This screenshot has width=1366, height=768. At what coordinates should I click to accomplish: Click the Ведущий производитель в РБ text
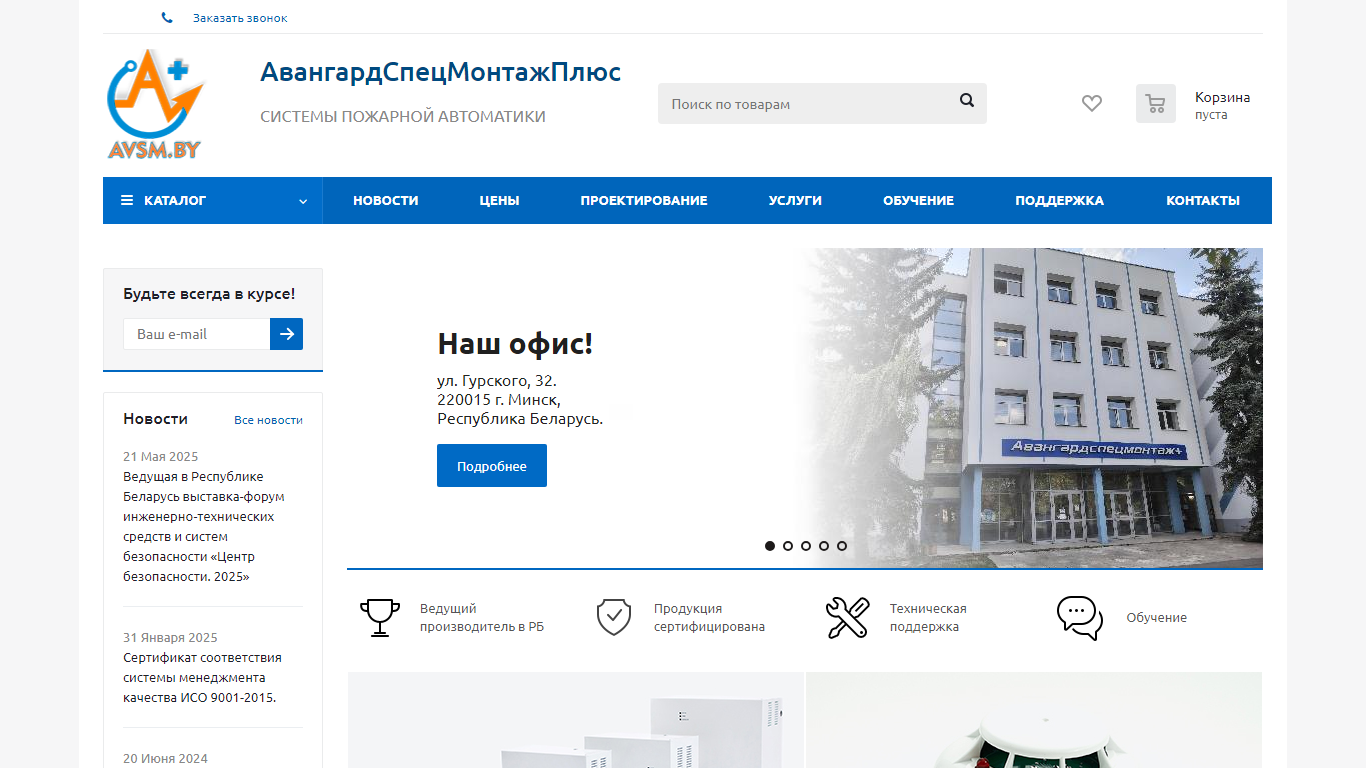coord(482,618)
